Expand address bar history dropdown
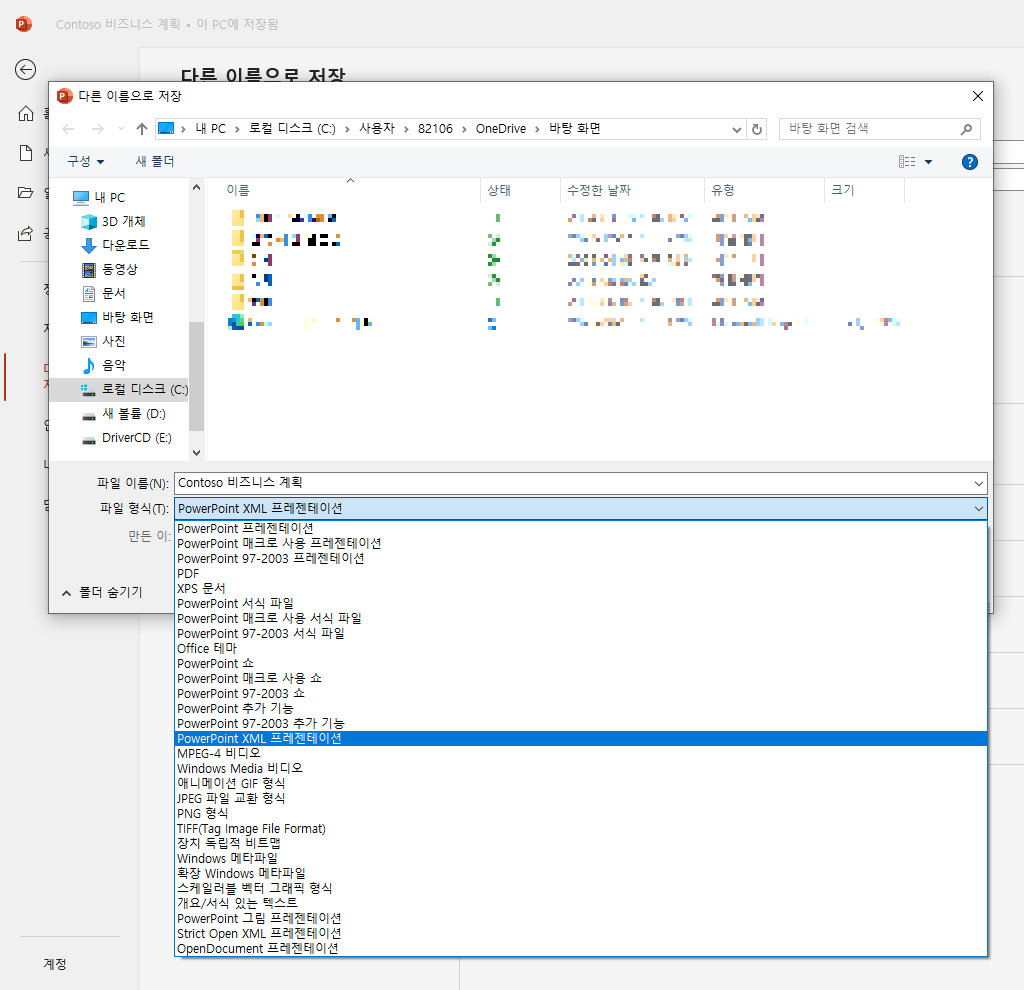Screen dimensions: 1024x990 [737, 129]
